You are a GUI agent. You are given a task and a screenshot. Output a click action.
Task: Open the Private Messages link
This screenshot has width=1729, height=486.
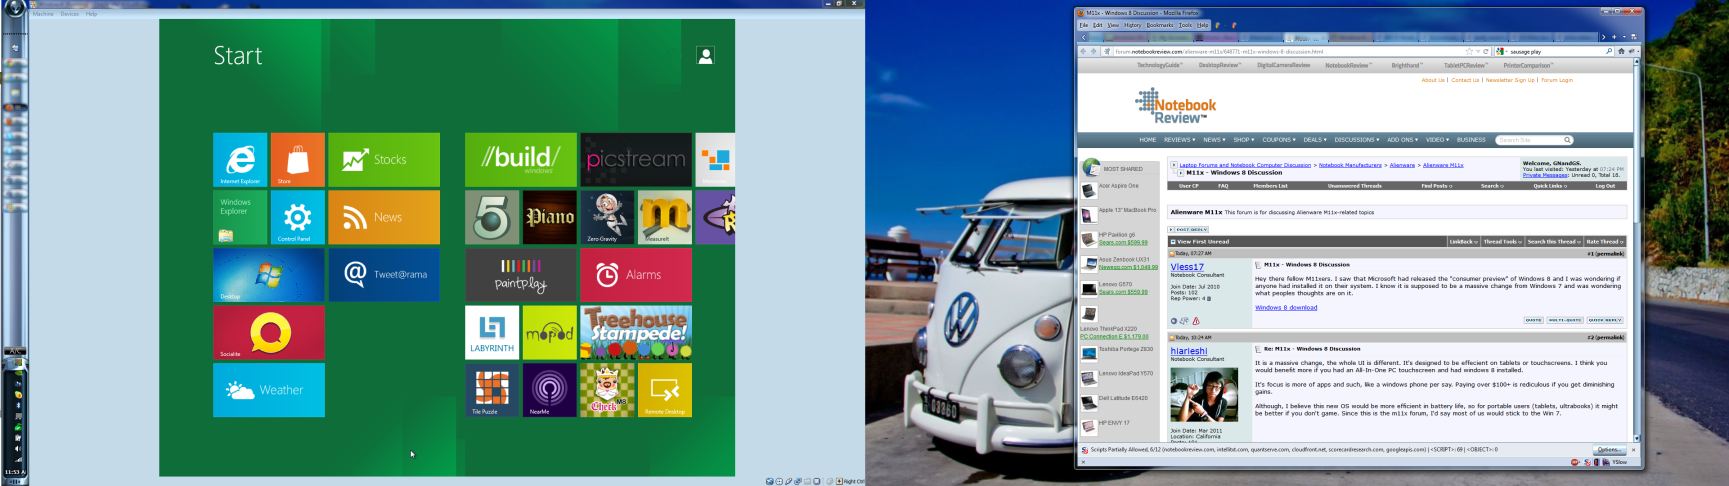[x=1546, y=175]
